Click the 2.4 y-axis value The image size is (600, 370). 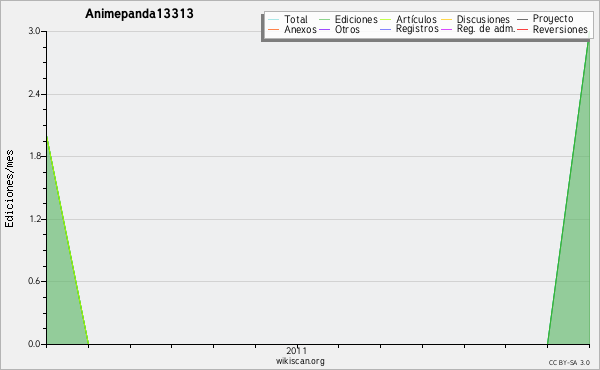point(34,94)
